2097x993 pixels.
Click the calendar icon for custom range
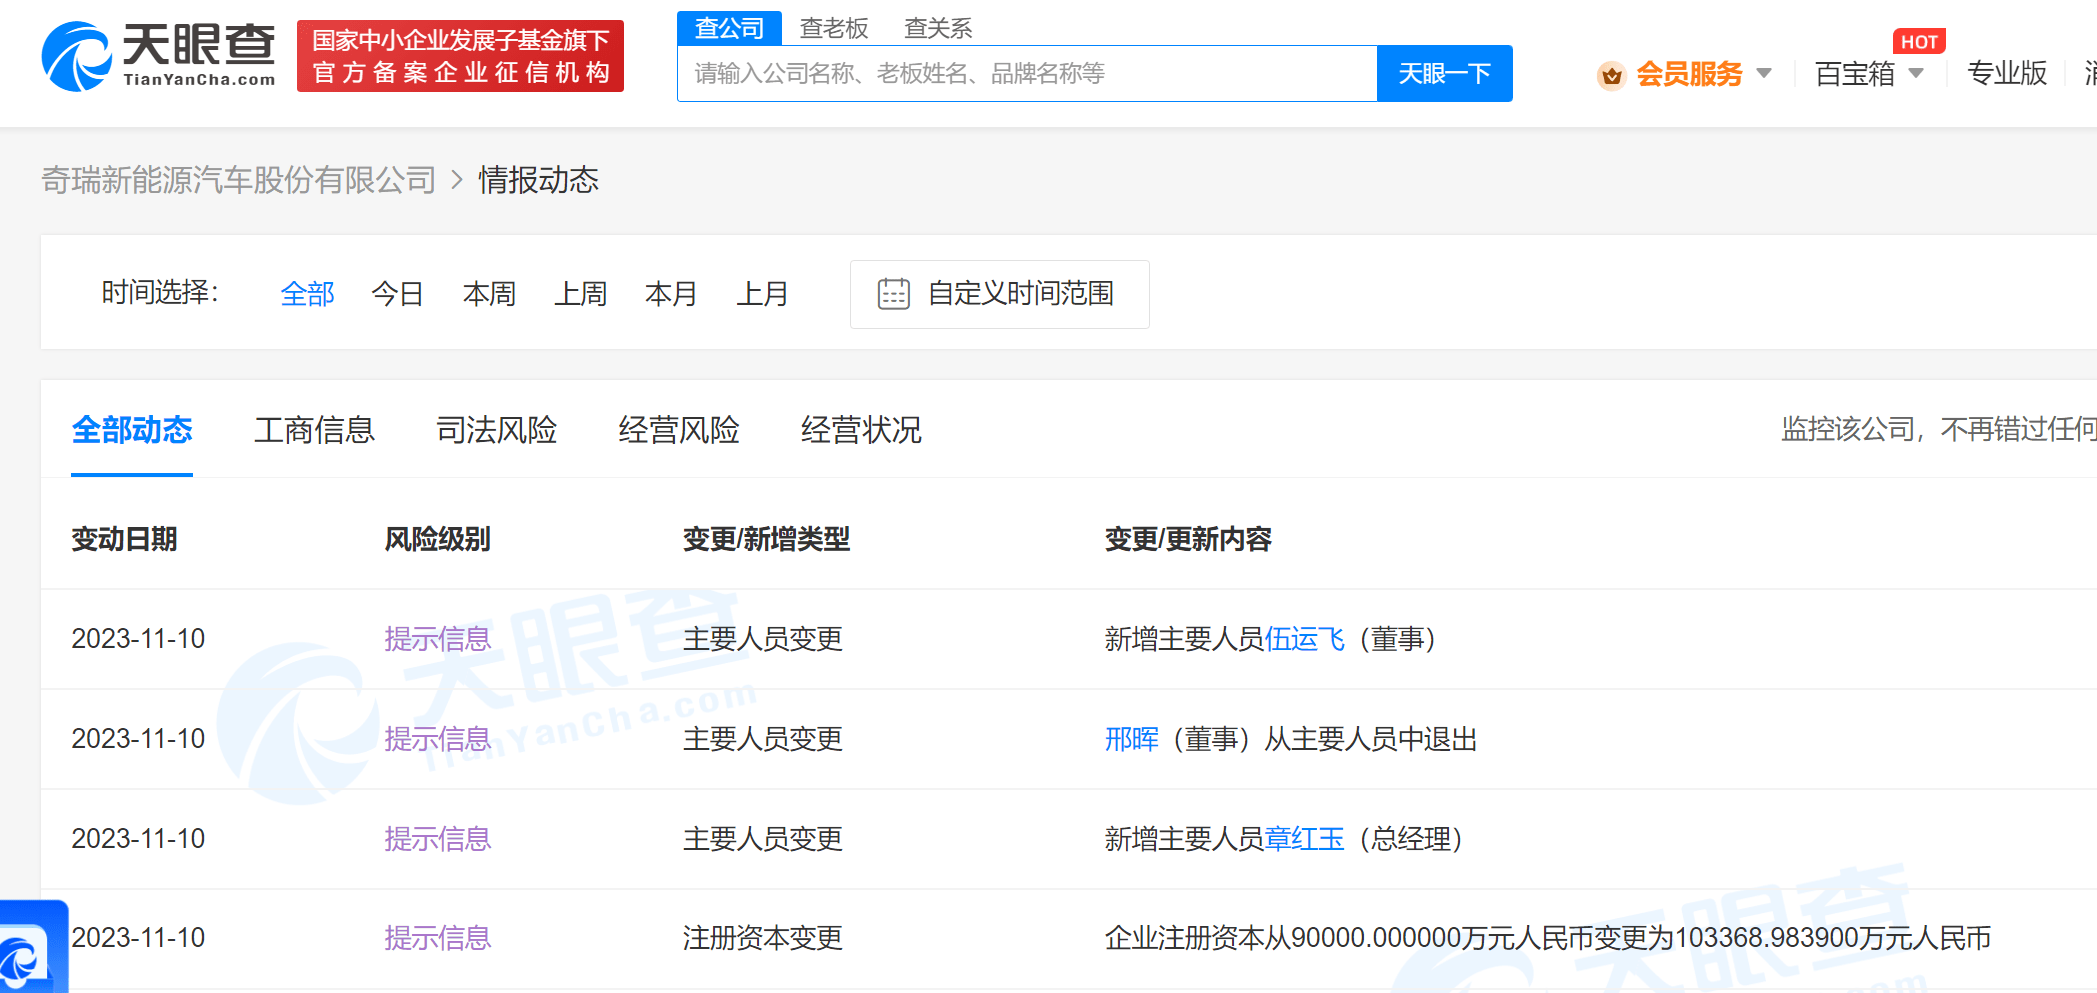click(893, 294)
